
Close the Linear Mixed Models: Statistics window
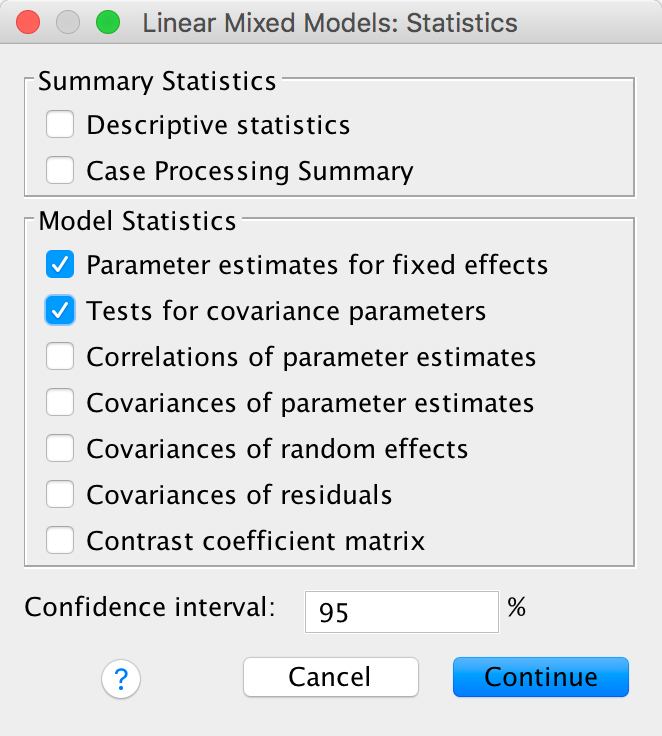click(29, 22)
